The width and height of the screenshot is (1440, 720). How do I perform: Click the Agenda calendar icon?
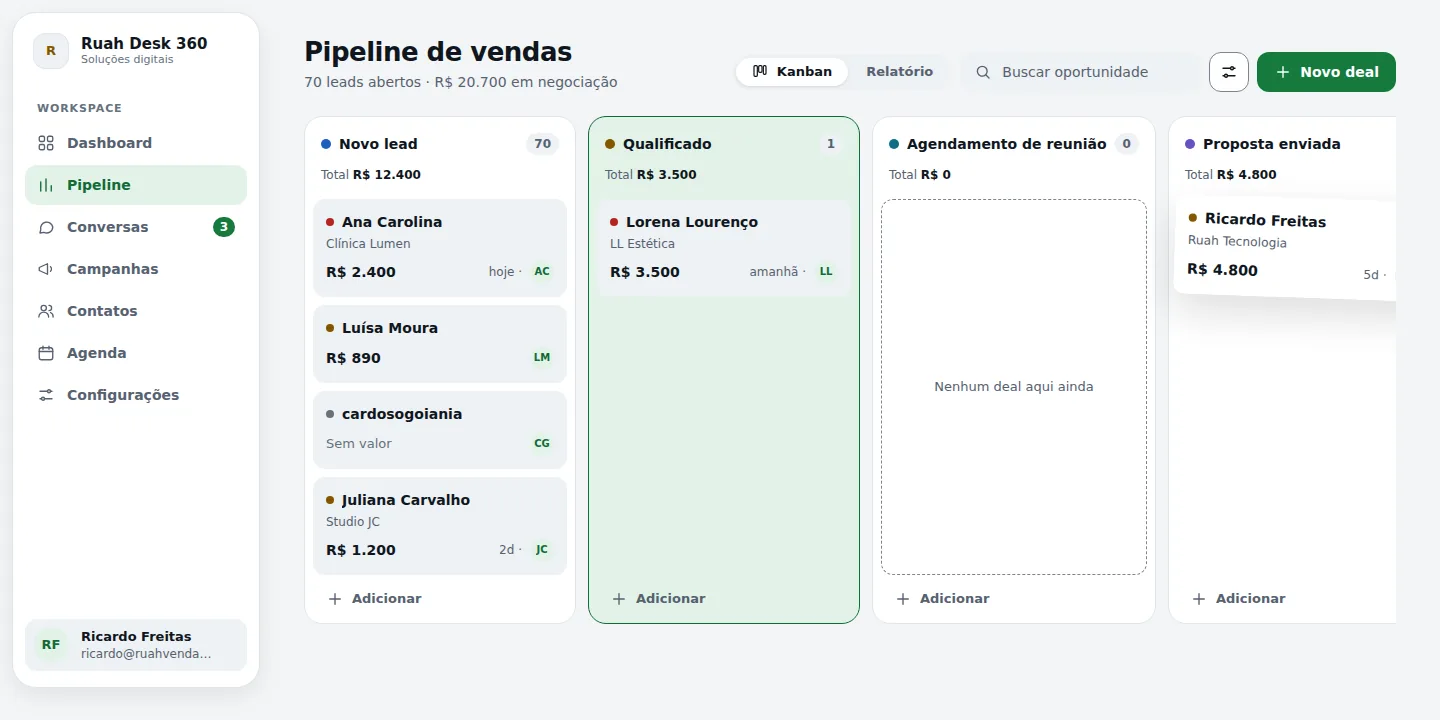click(x=46, y=353)
